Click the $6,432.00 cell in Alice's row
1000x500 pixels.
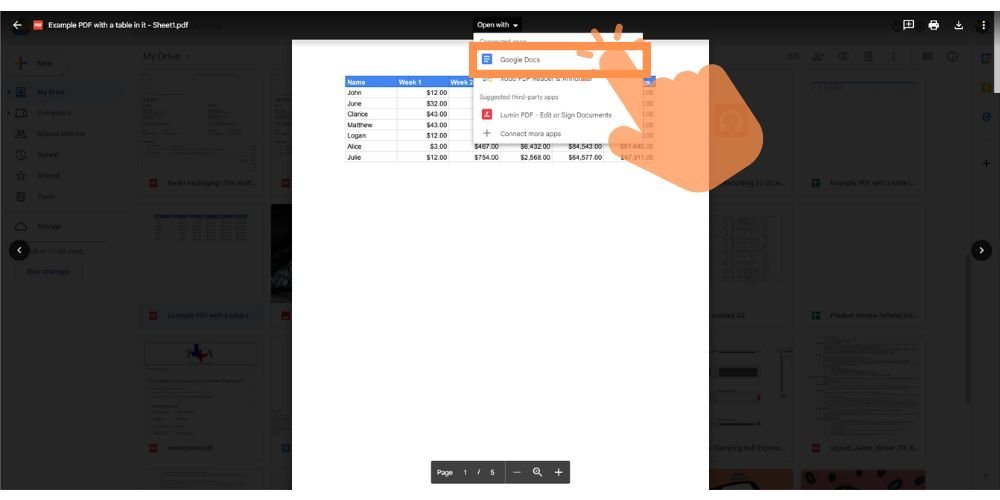tap(527, 147)
